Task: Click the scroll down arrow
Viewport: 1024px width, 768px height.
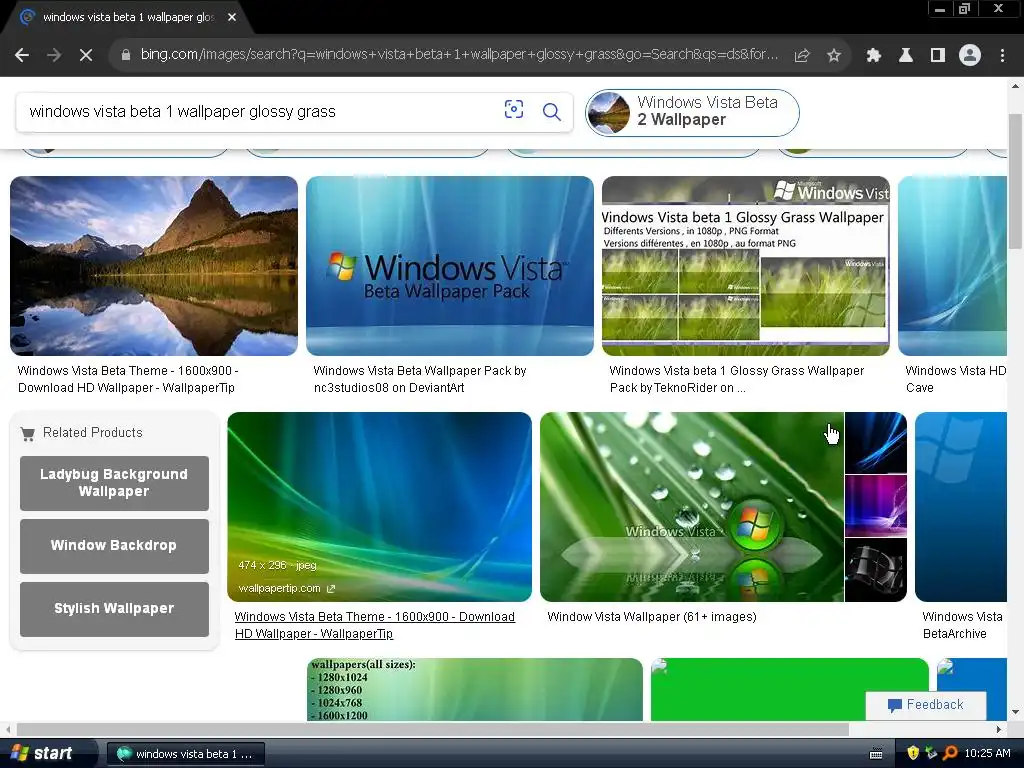Action: pos(1015,713)
